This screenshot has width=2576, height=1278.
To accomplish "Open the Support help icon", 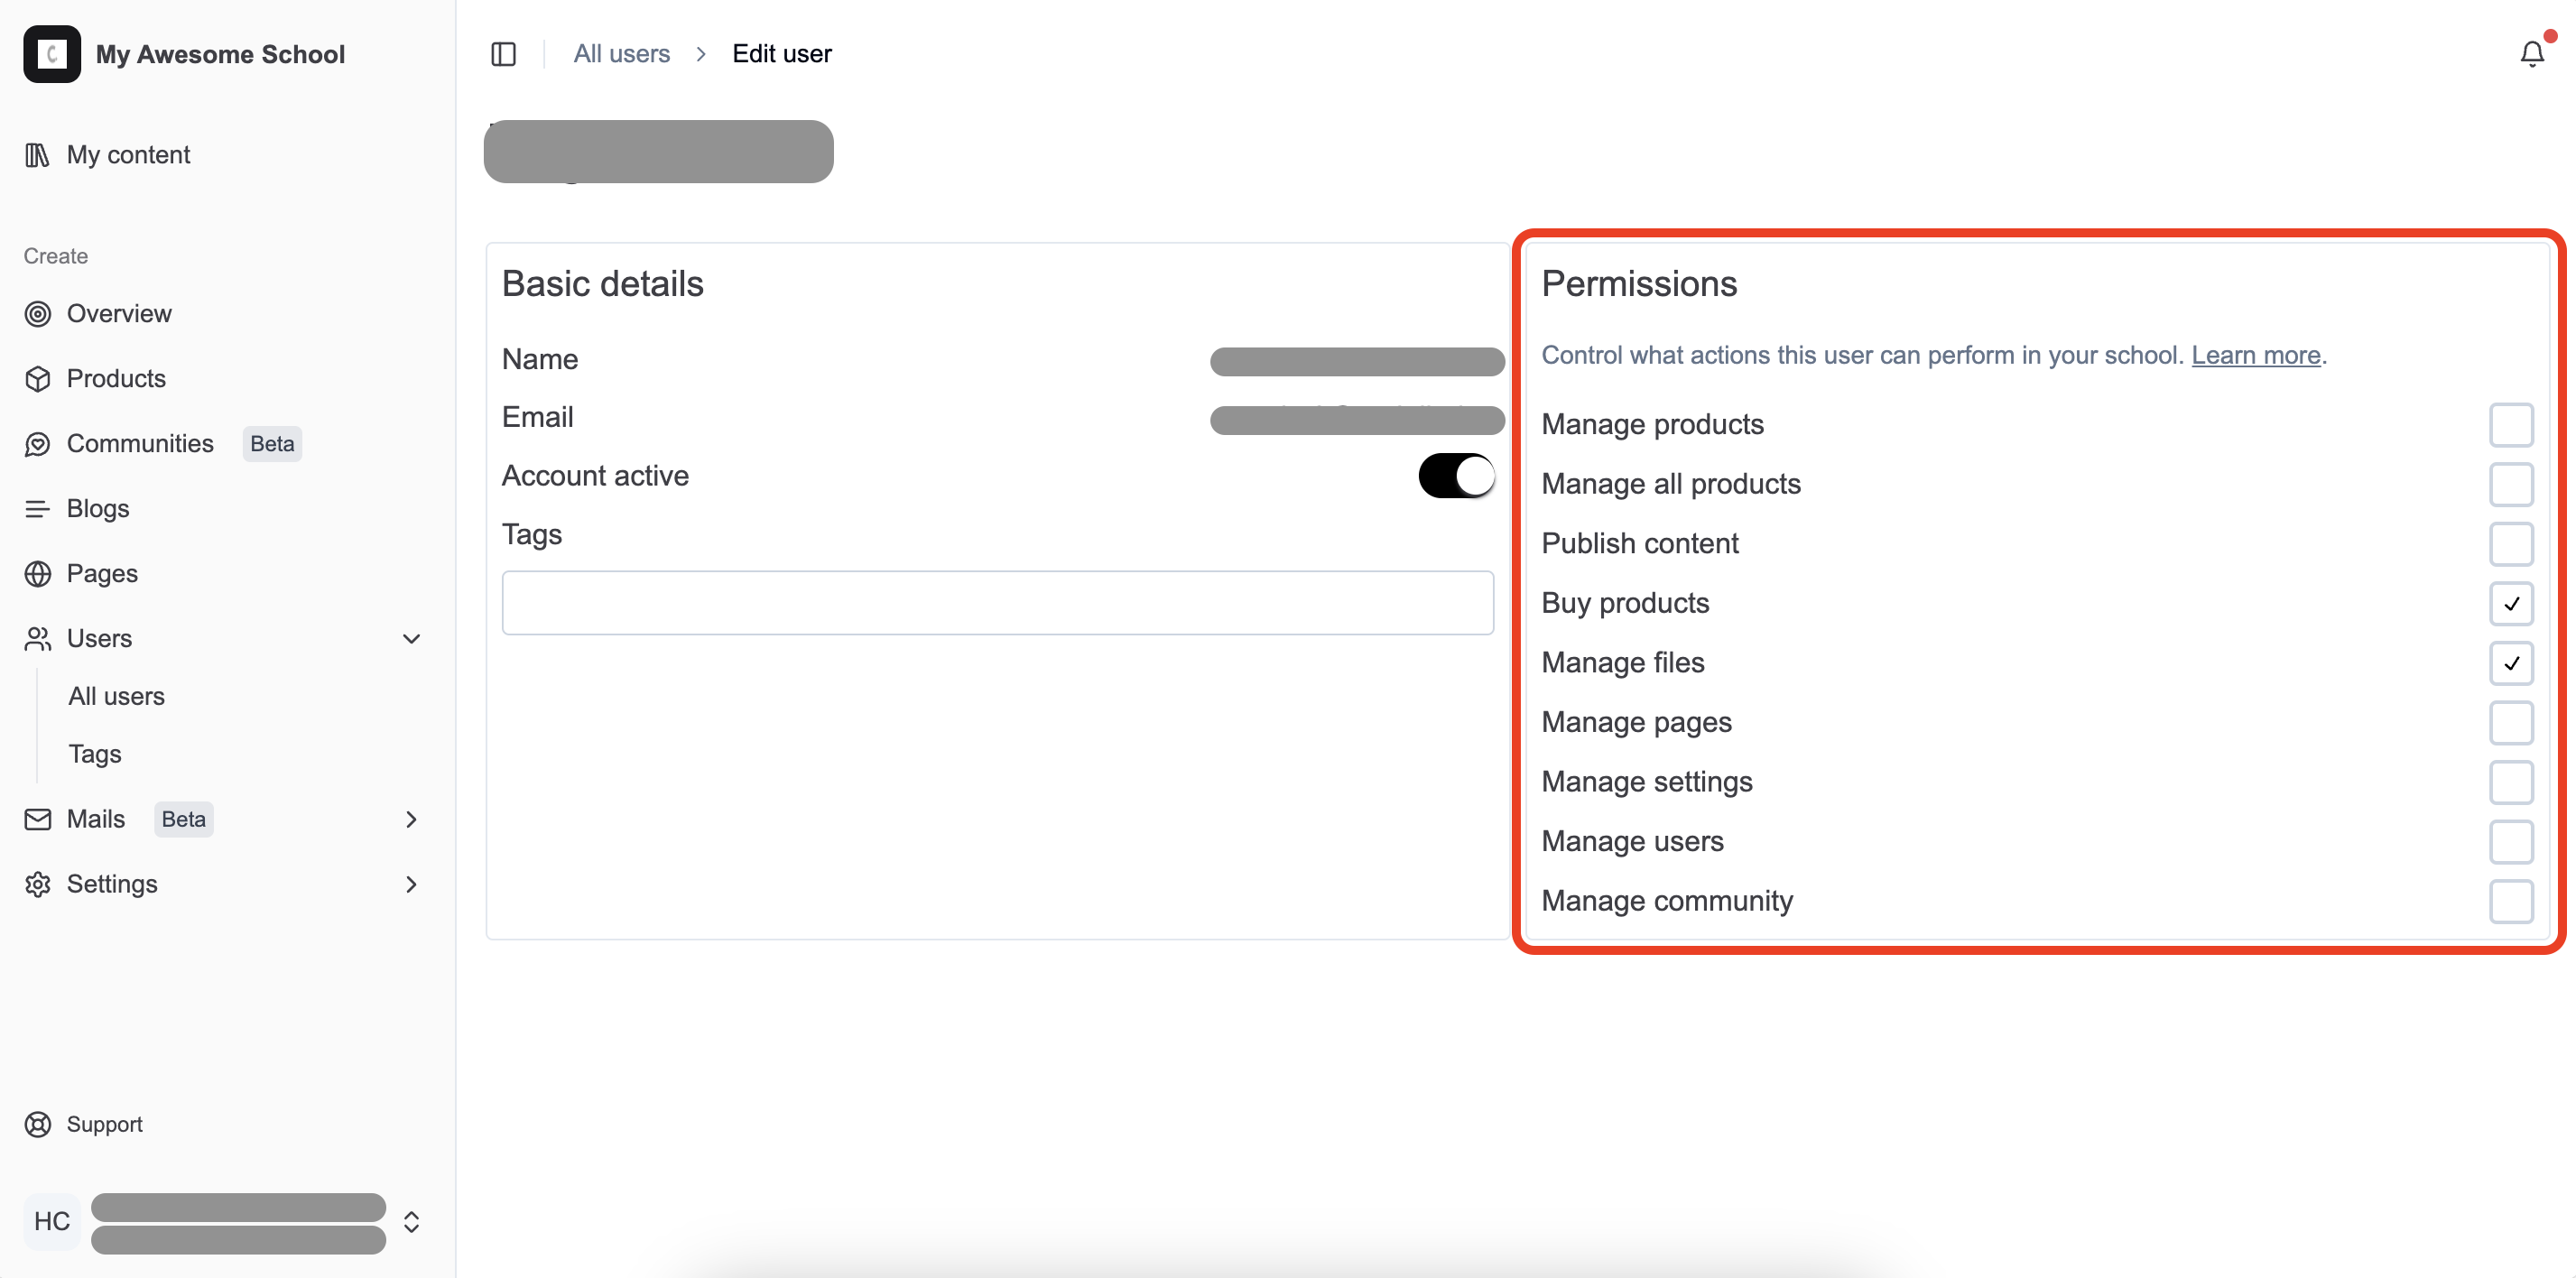I will point(37,1124).
